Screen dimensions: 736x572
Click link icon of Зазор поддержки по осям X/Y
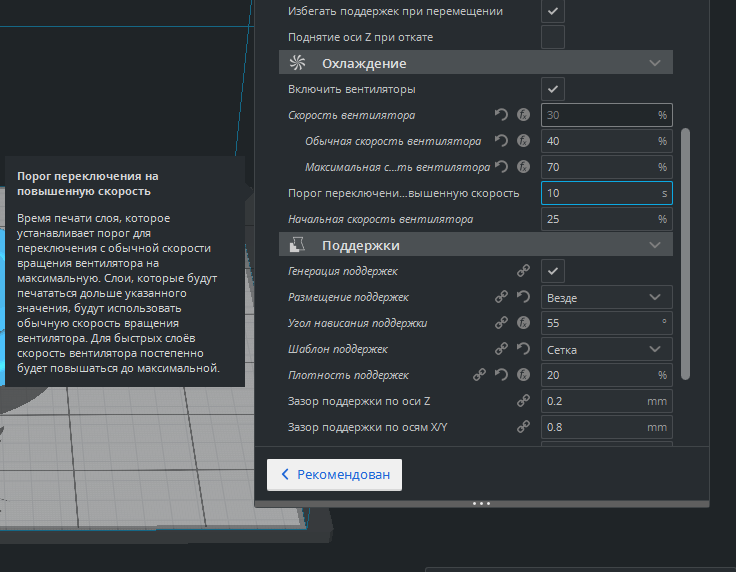click(x=523, y=427)
